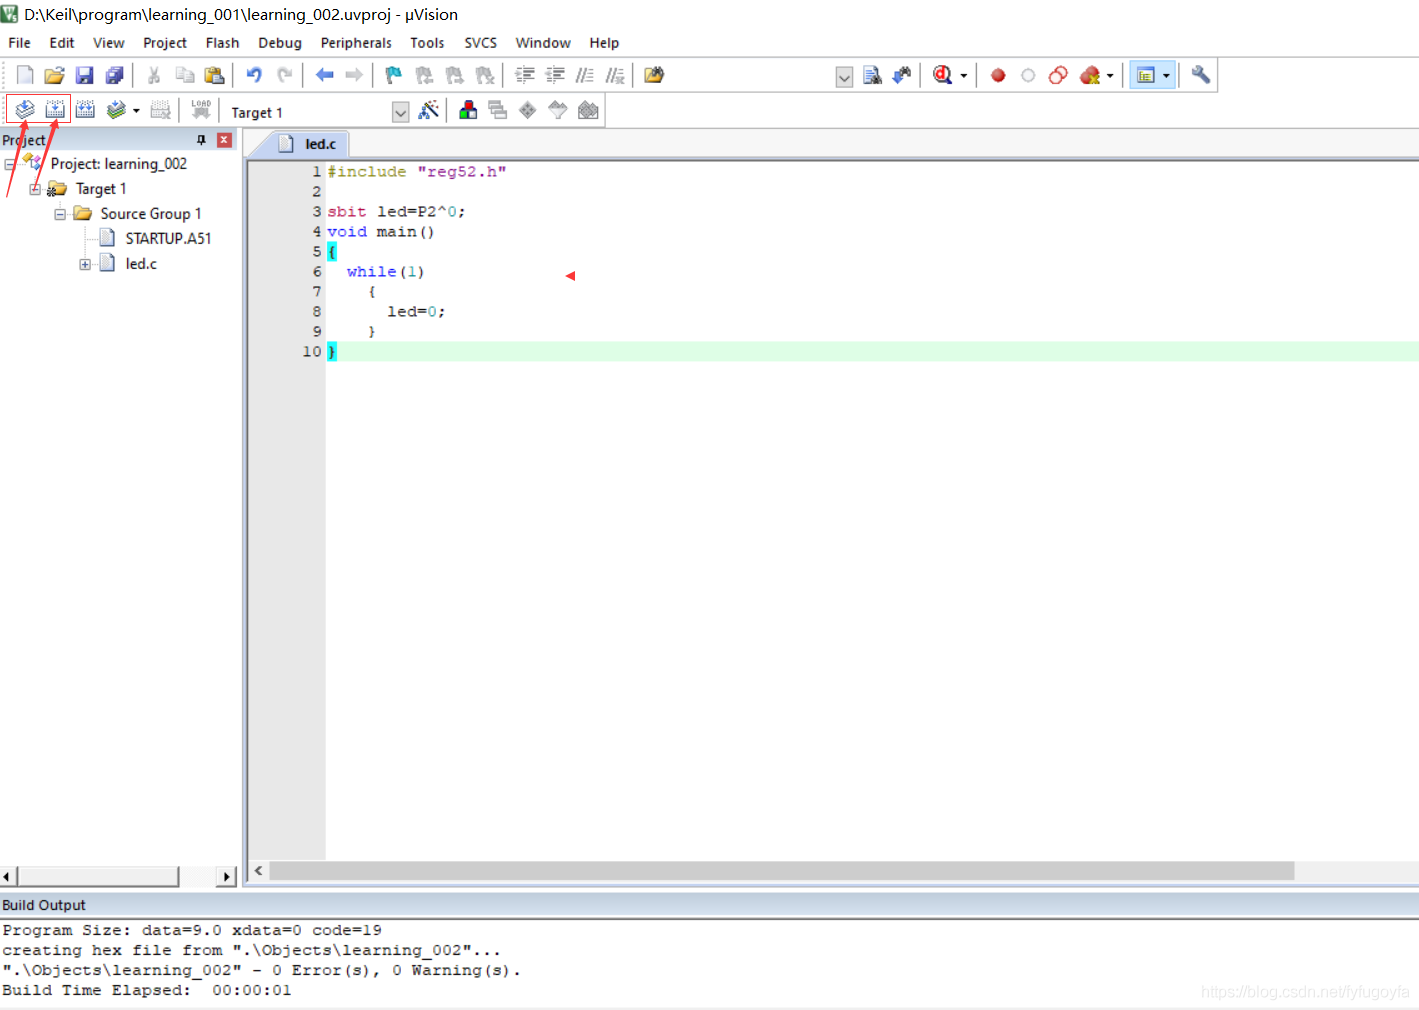1419x1010 pixels.
Task: Click the Build Output panel title
Action: tap(44, 905)
